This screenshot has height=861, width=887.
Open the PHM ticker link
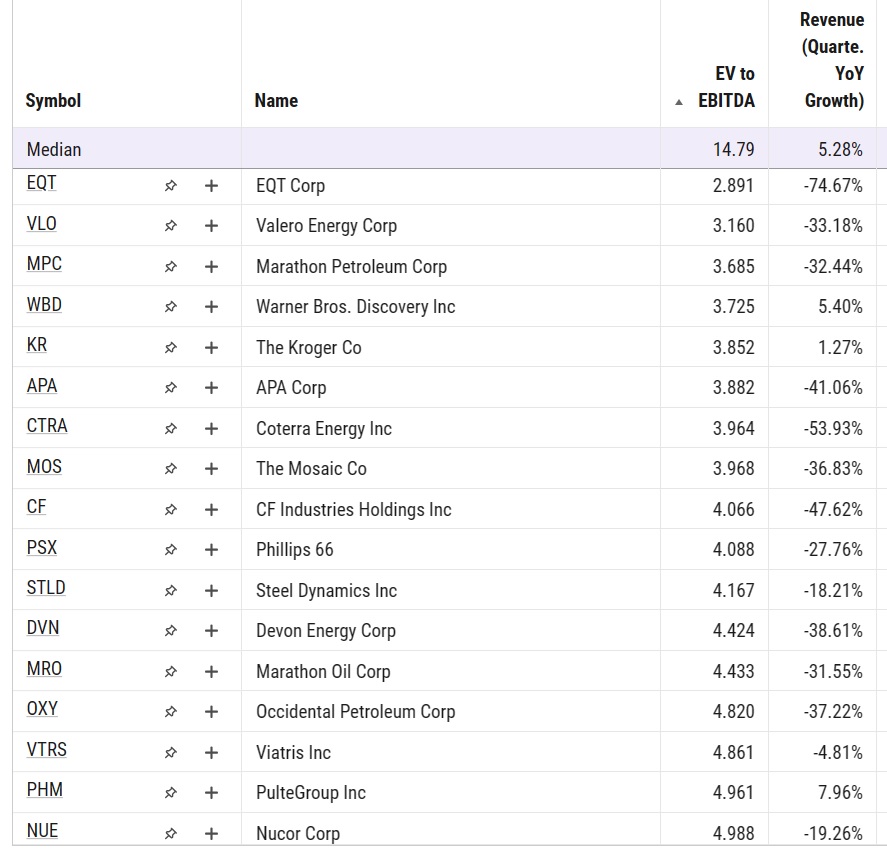(x=45, y=790)
